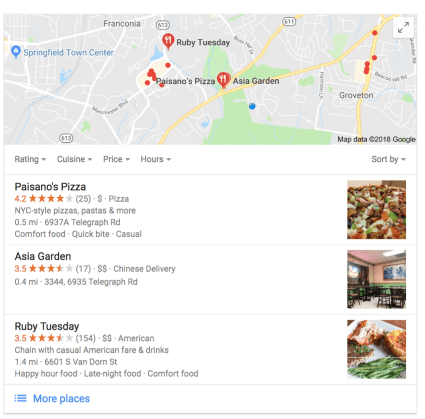
Task: Click the More places link
Action: [x=62, y=399]
